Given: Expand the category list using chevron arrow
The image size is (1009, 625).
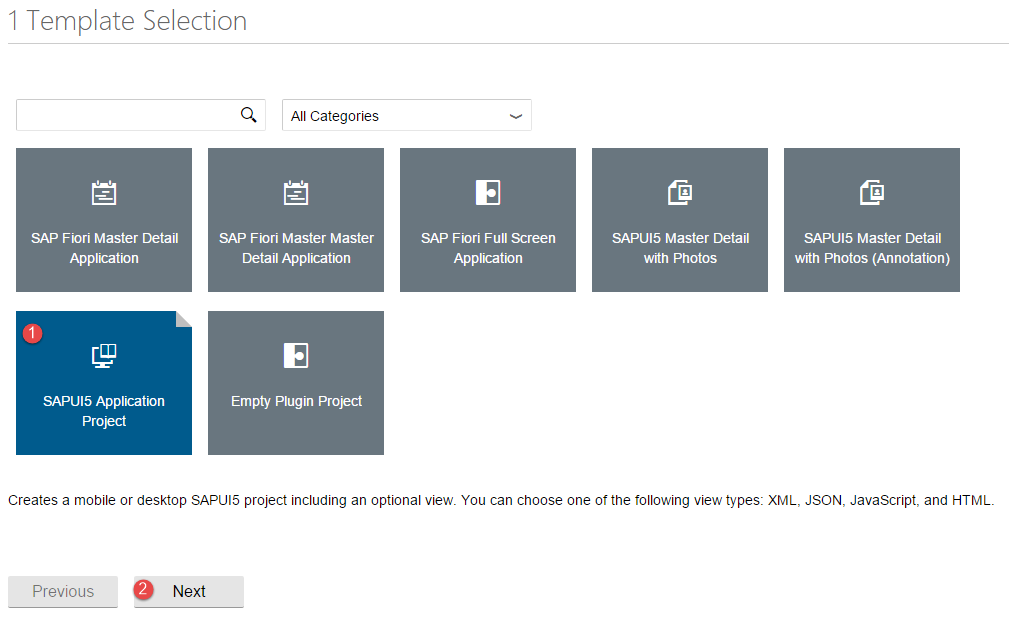Looking at the screenshot, I should tap(515, 117).
